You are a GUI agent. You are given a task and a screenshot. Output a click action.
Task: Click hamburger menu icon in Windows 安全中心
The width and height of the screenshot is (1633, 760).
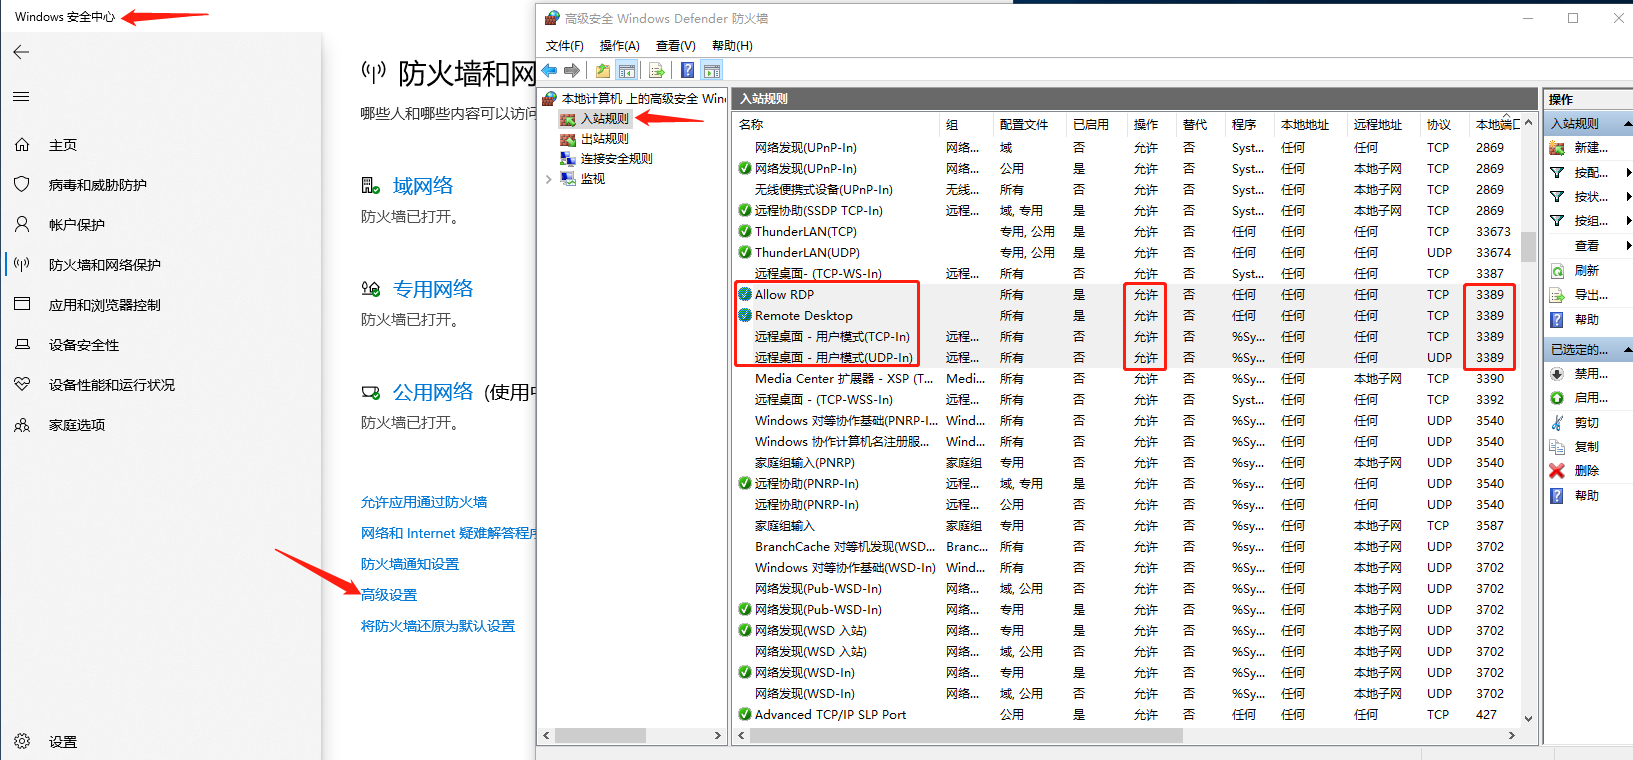coord(21,97)
